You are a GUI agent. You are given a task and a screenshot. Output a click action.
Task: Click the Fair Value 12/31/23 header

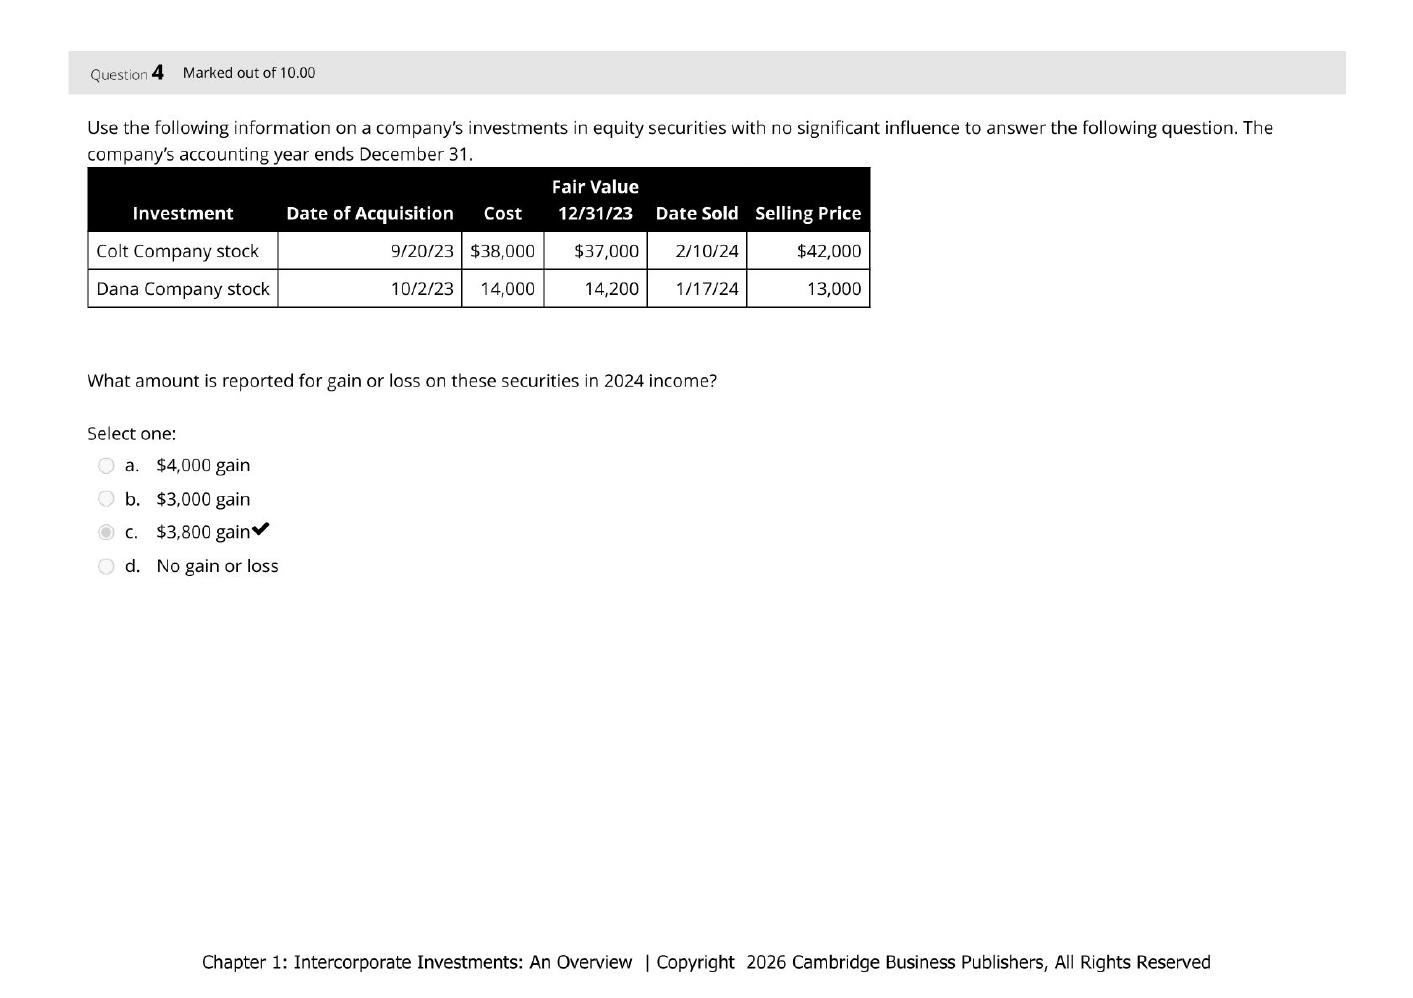[x=595, y=200]
